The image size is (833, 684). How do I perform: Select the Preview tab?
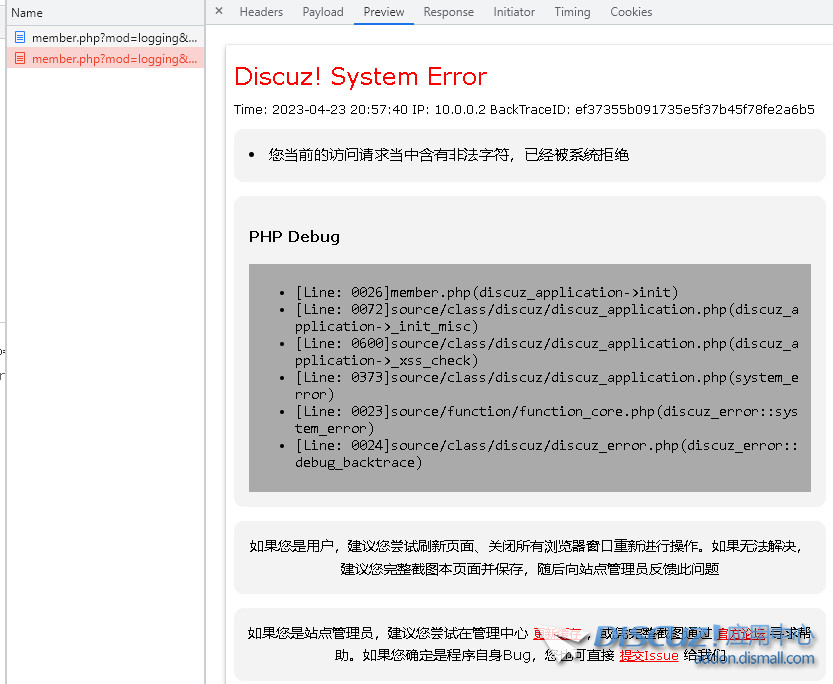pyautogui.click(x=383, y=12)
